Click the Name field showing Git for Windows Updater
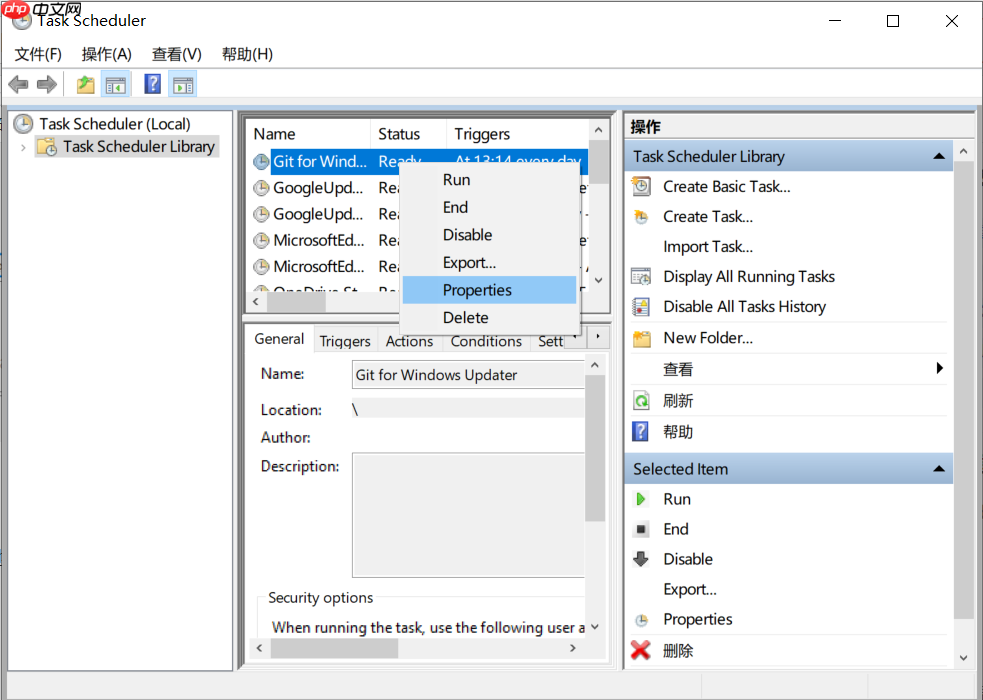 coord(468,375)
